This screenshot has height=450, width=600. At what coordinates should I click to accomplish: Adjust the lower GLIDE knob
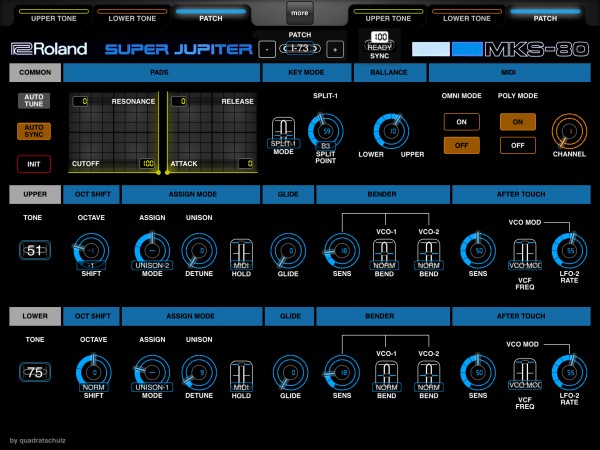(x=290, y=373)
